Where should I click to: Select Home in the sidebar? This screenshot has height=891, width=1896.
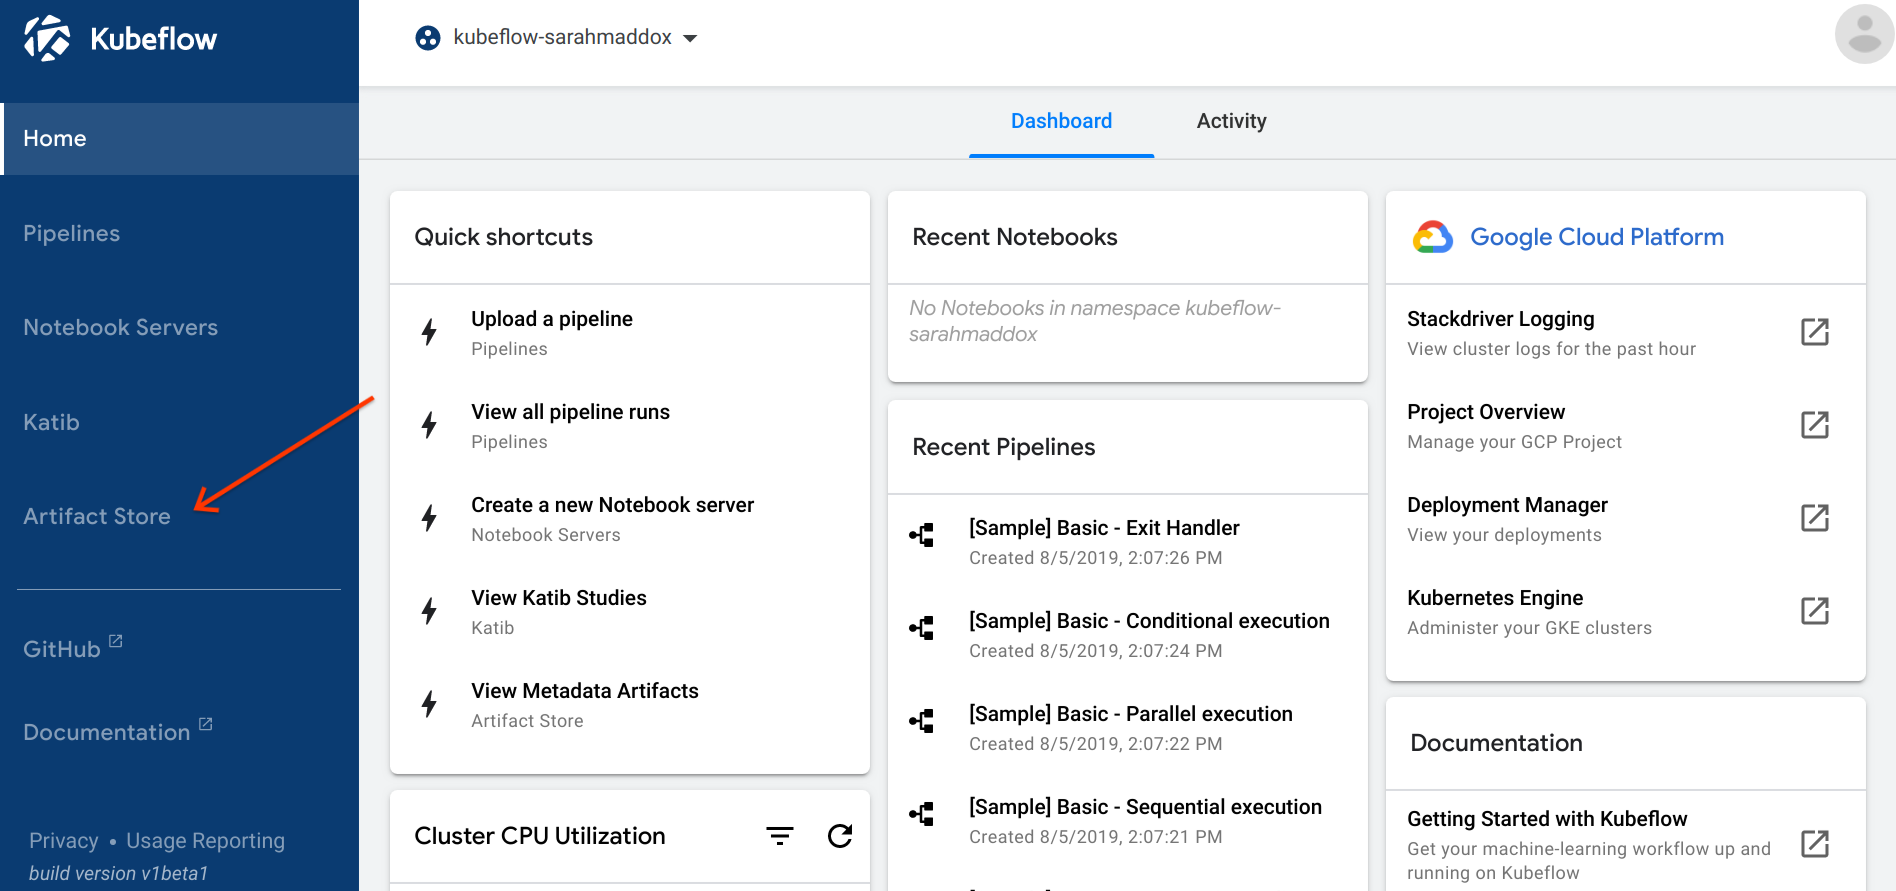(x=180, y=139)
